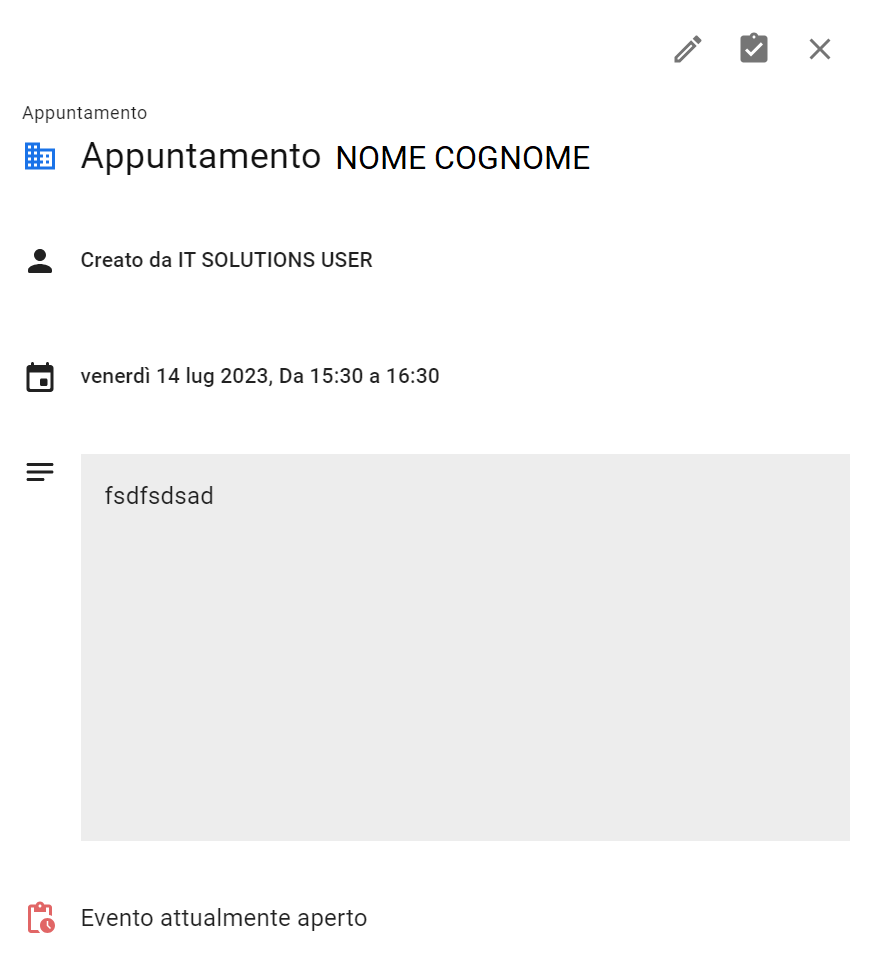The height and width of the screenshot is (979, 877).
Task: Open the calendar date icon
Action: pyautogui.click(x=39, y=376)
